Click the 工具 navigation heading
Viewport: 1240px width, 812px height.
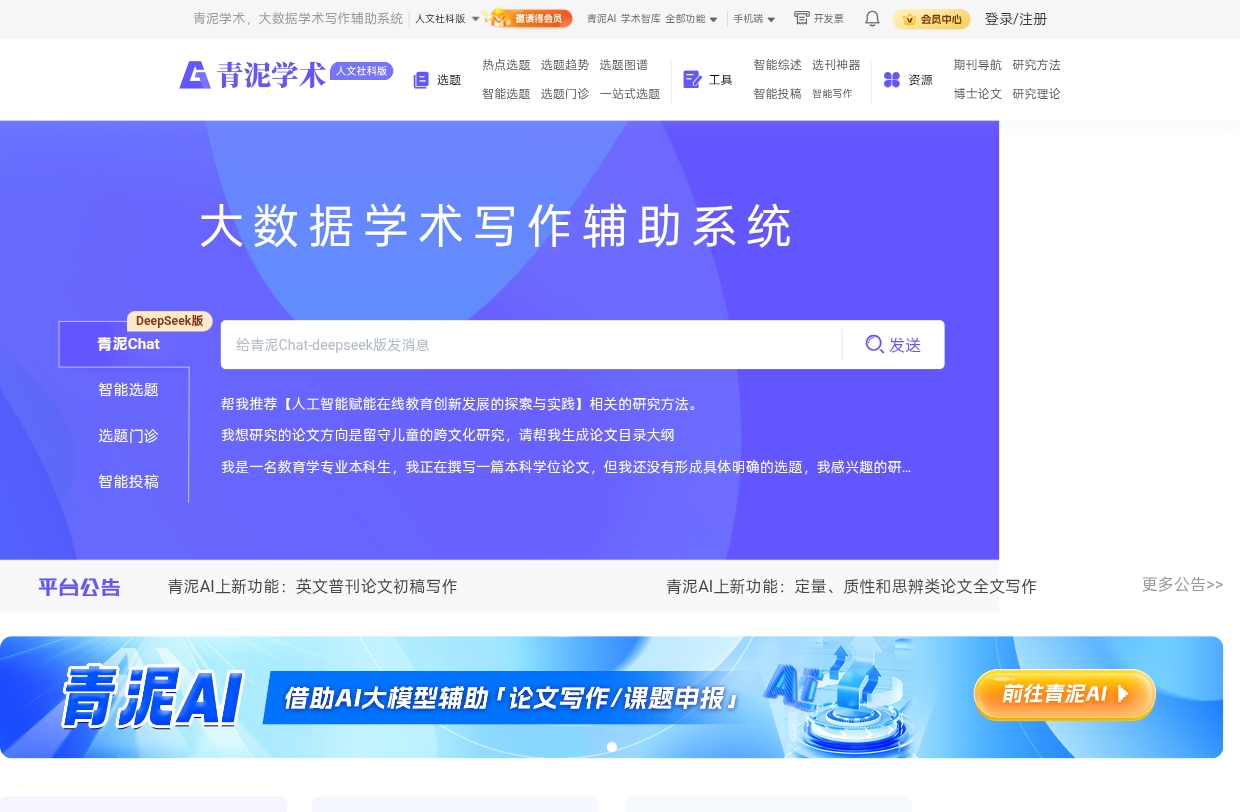pyautogui.click(x=721, y=80)
